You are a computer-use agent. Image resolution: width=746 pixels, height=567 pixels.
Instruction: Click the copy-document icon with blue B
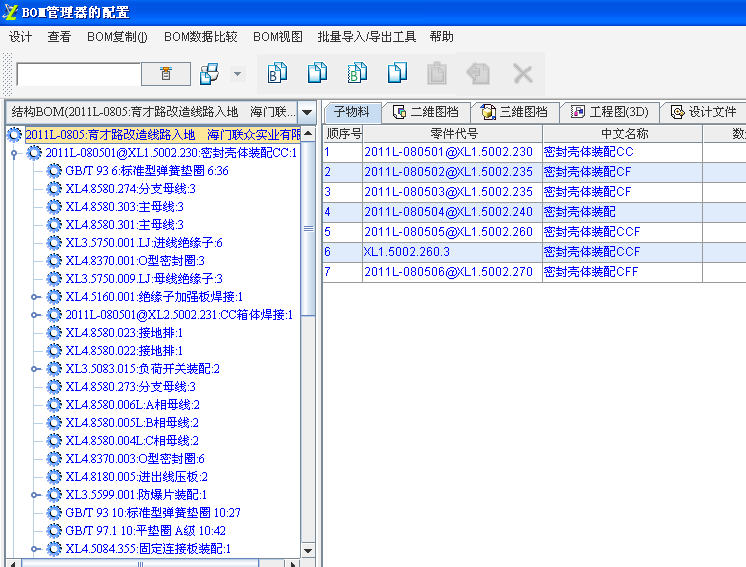click(x=277, y=73)
